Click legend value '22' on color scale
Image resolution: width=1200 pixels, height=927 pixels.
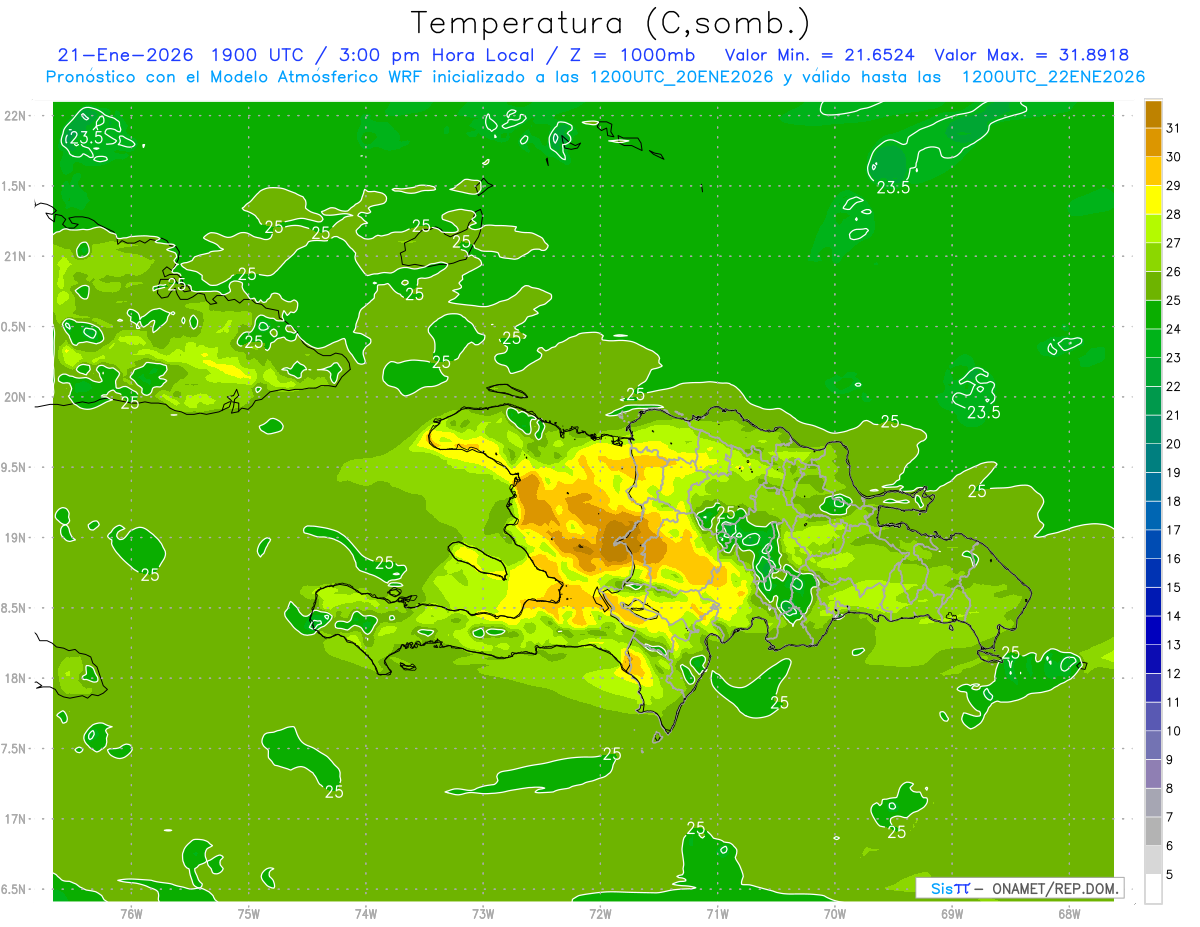(x=1174, y=387)
